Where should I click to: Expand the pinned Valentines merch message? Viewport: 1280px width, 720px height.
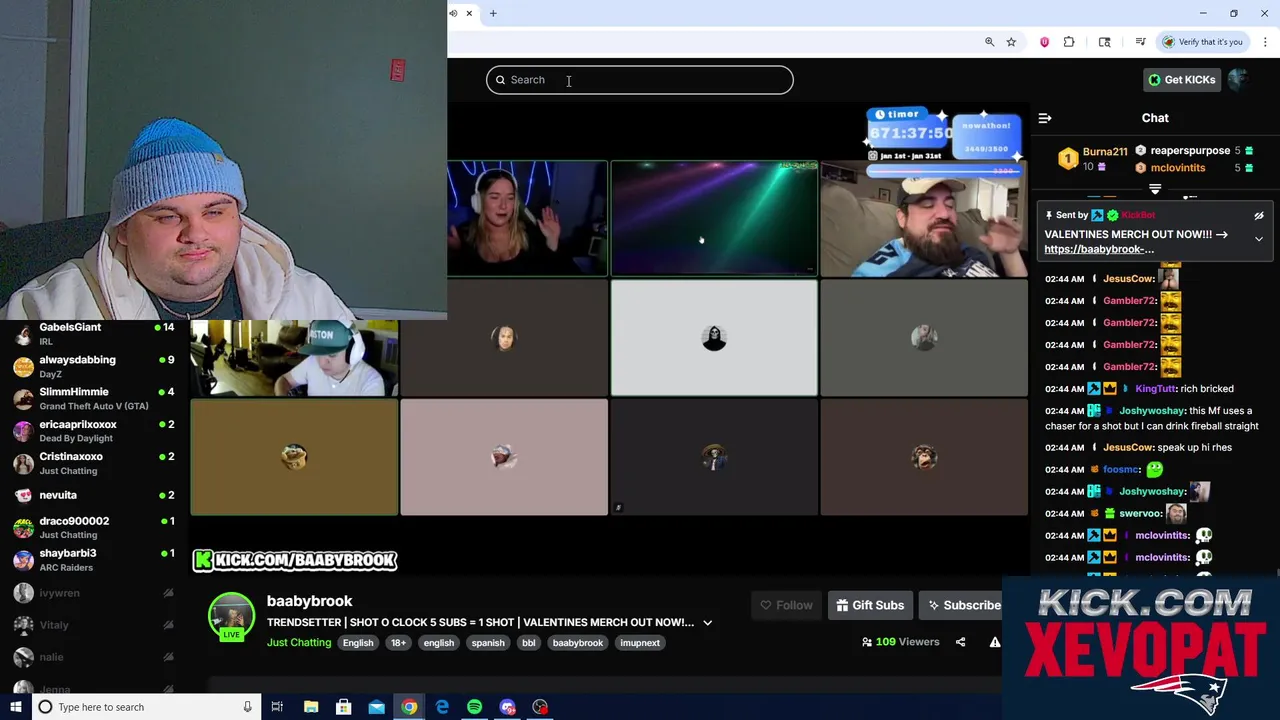click(1259, 239)
